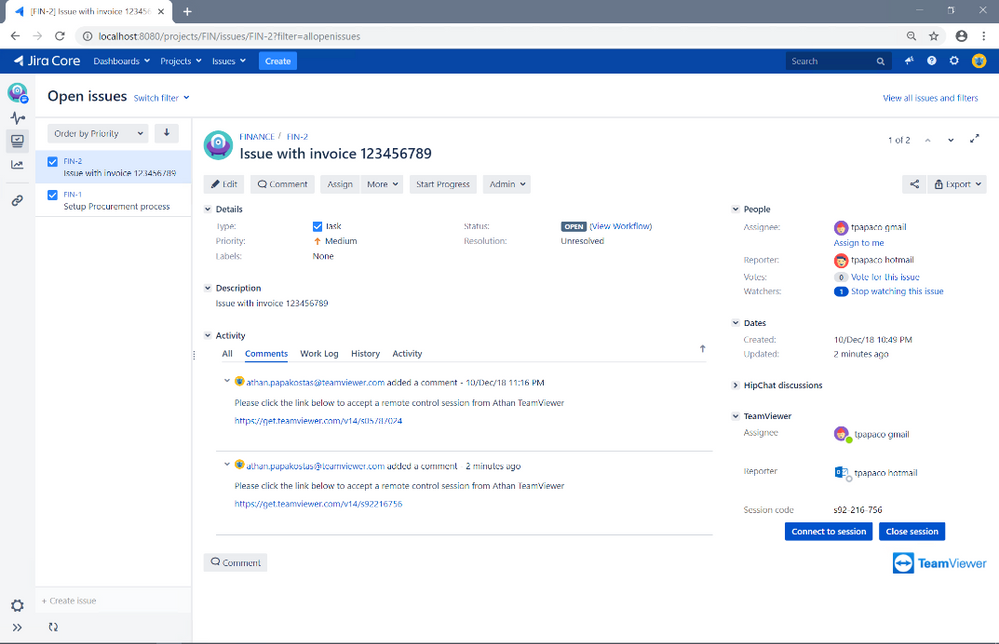
Task: Open project settings gear at sidebar bottom
Action: click(17, 605)
